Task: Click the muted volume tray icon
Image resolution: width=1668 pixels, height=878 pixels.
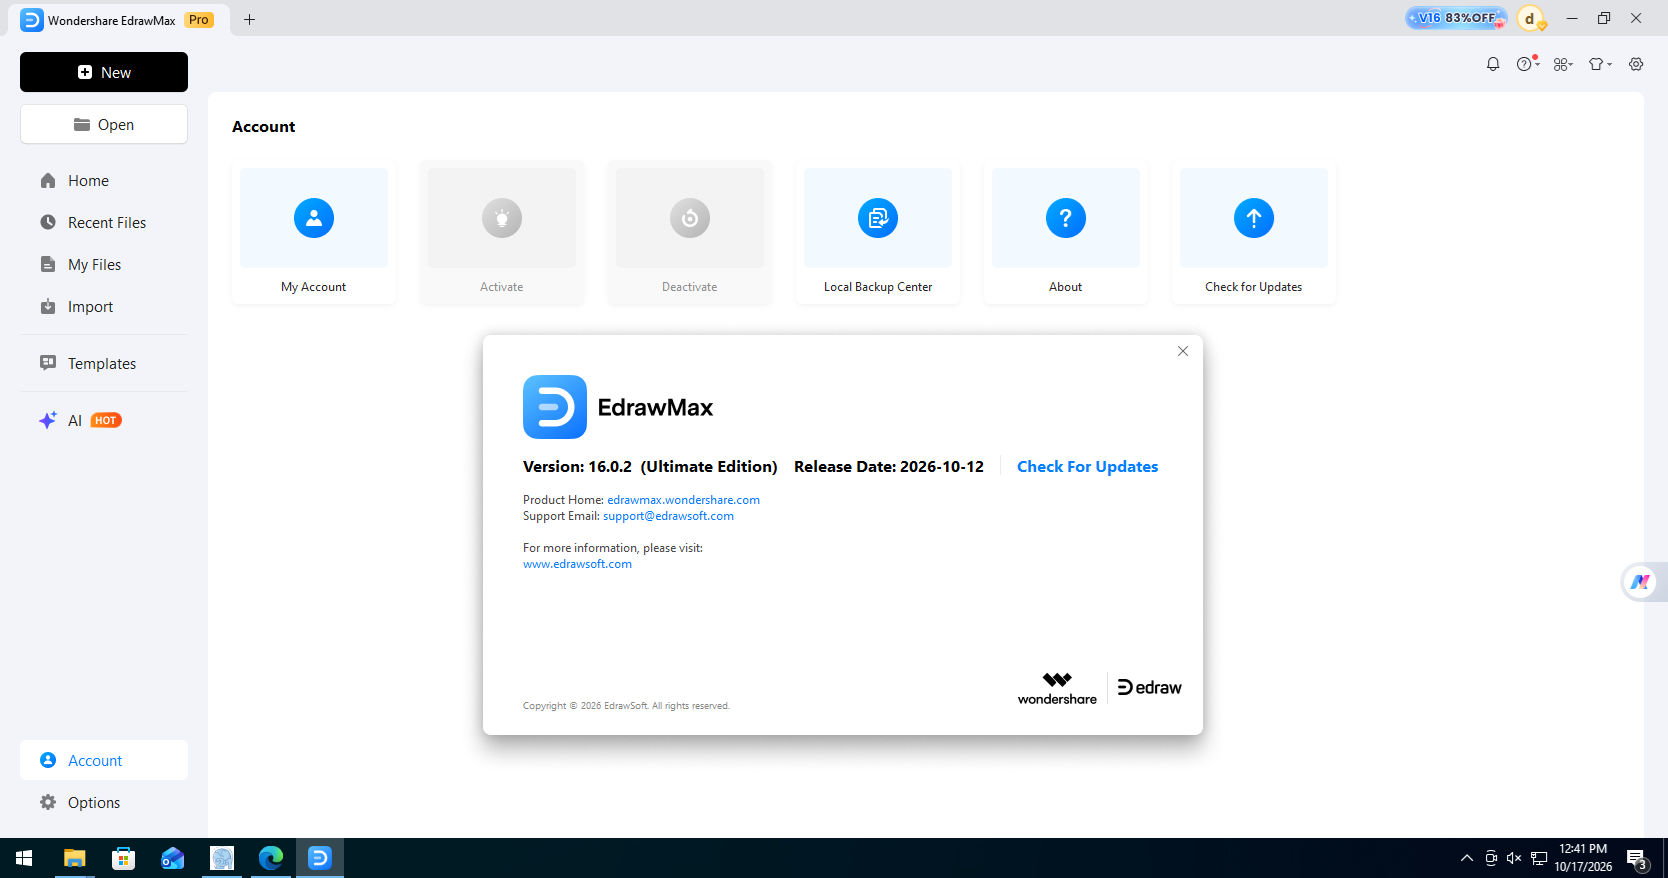Action: pyautogui.click(x=1514, y=858)
